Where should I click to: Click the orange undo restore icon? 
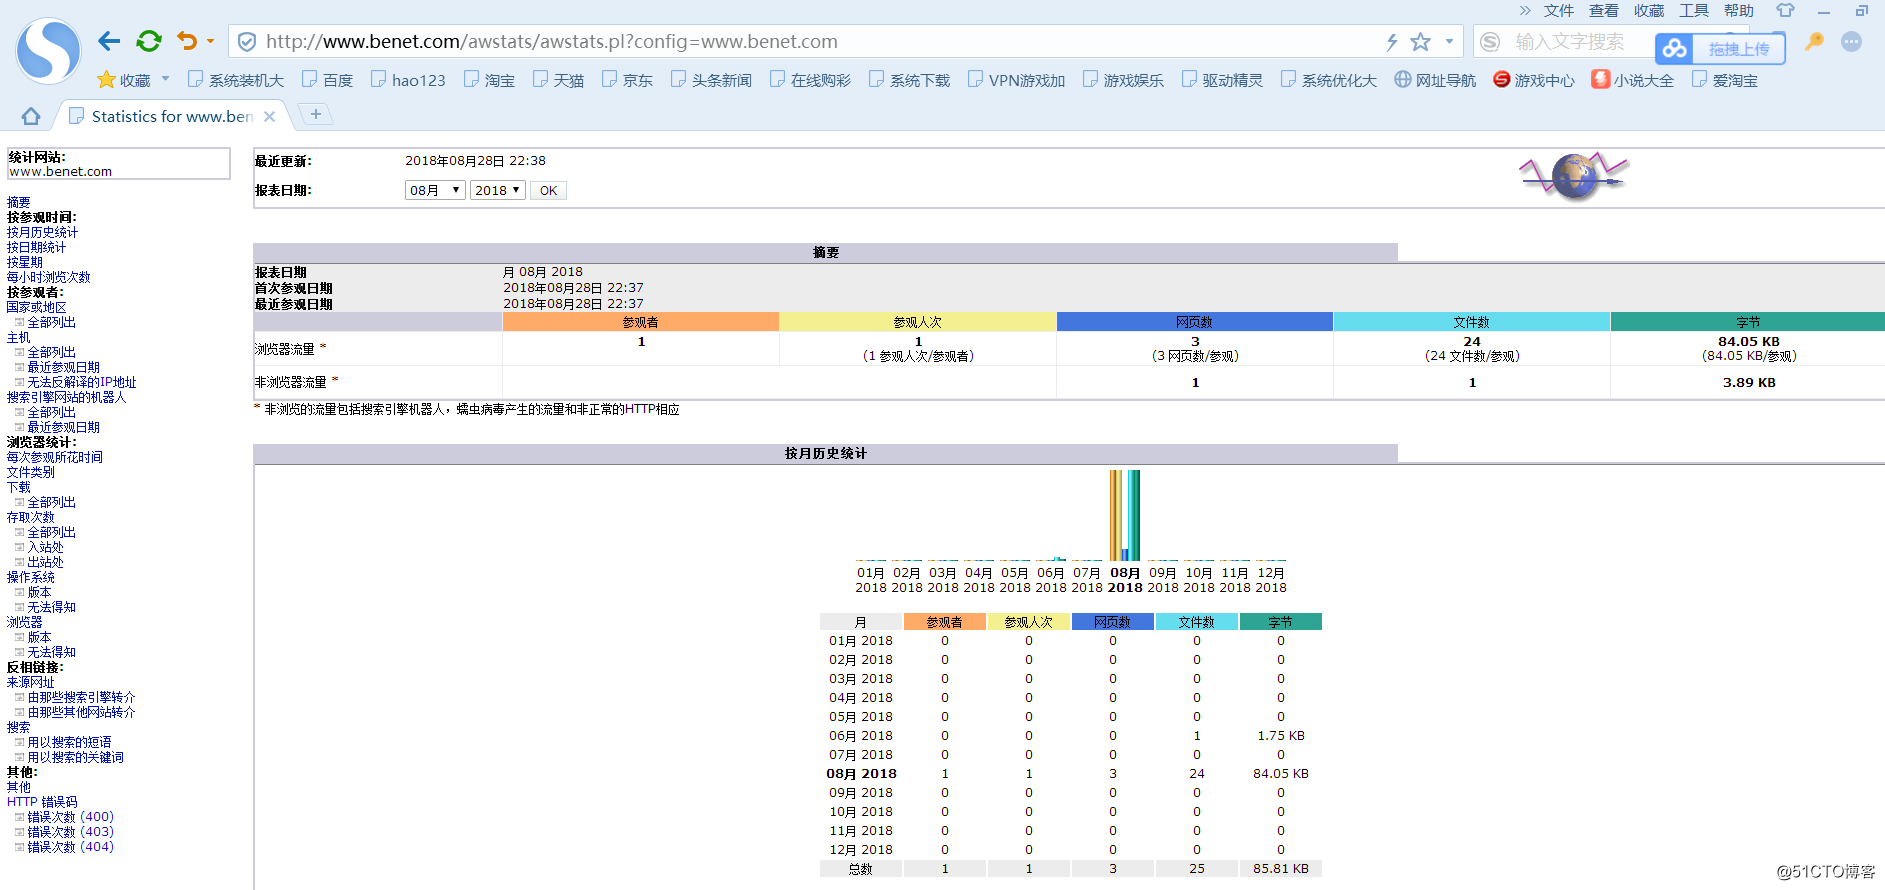(186, 41)
